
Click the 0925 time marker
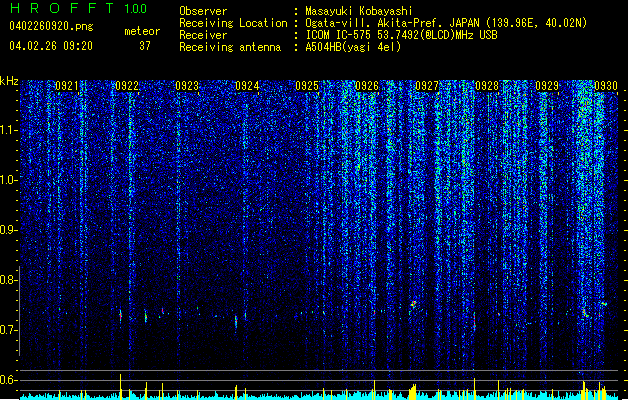click(x=307, y=86)
